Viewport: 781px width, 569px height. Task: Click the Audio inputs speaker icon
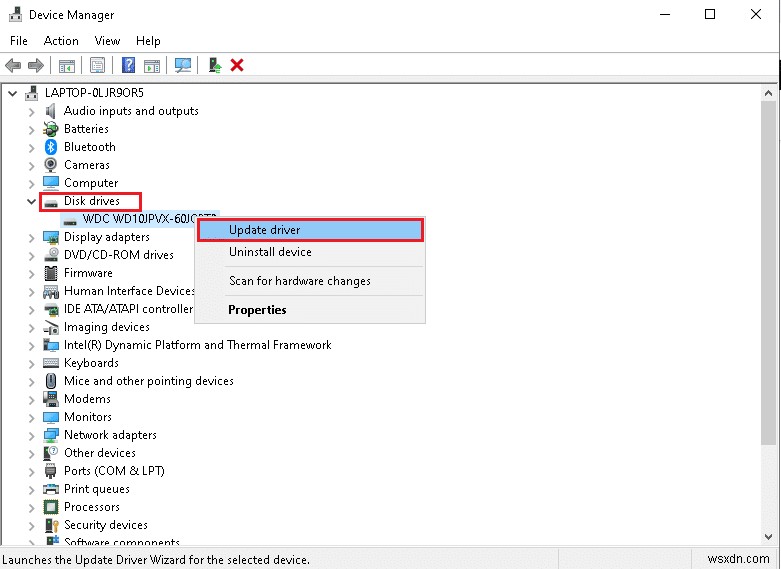(50, 111)
